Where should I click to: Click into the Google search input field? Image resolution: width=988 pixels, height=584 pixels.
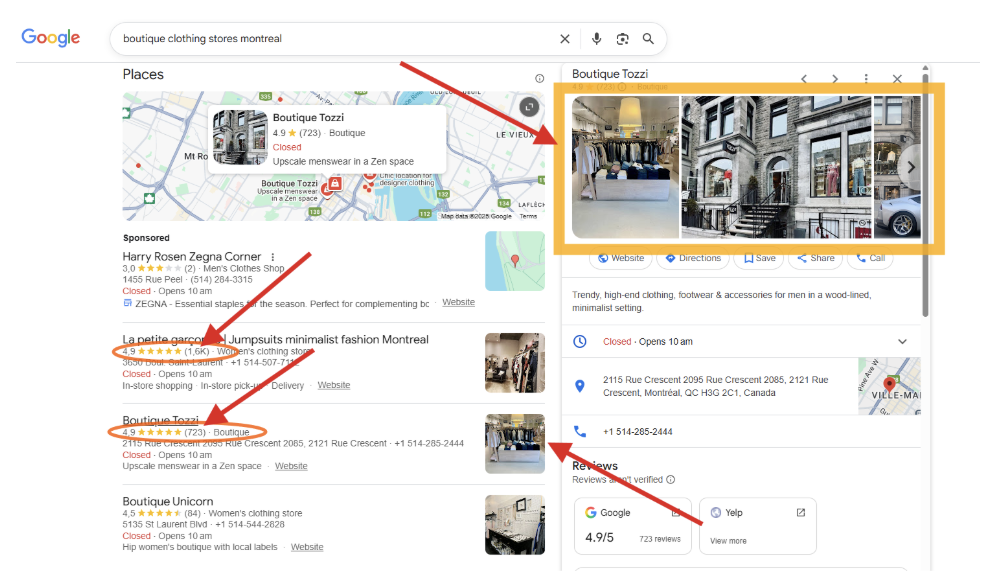(330, 39)
